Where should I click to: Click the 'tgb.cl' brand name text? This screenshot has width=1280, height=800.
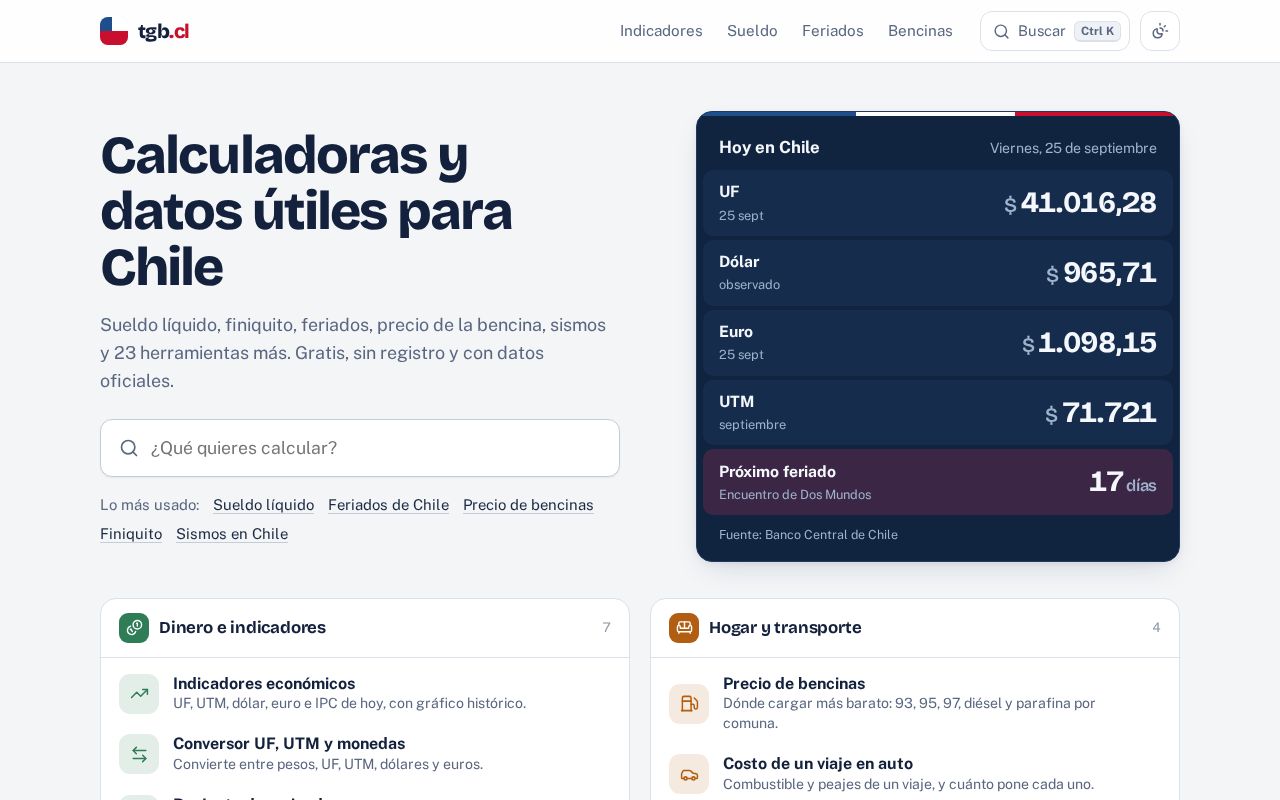(x=163, y=31)
